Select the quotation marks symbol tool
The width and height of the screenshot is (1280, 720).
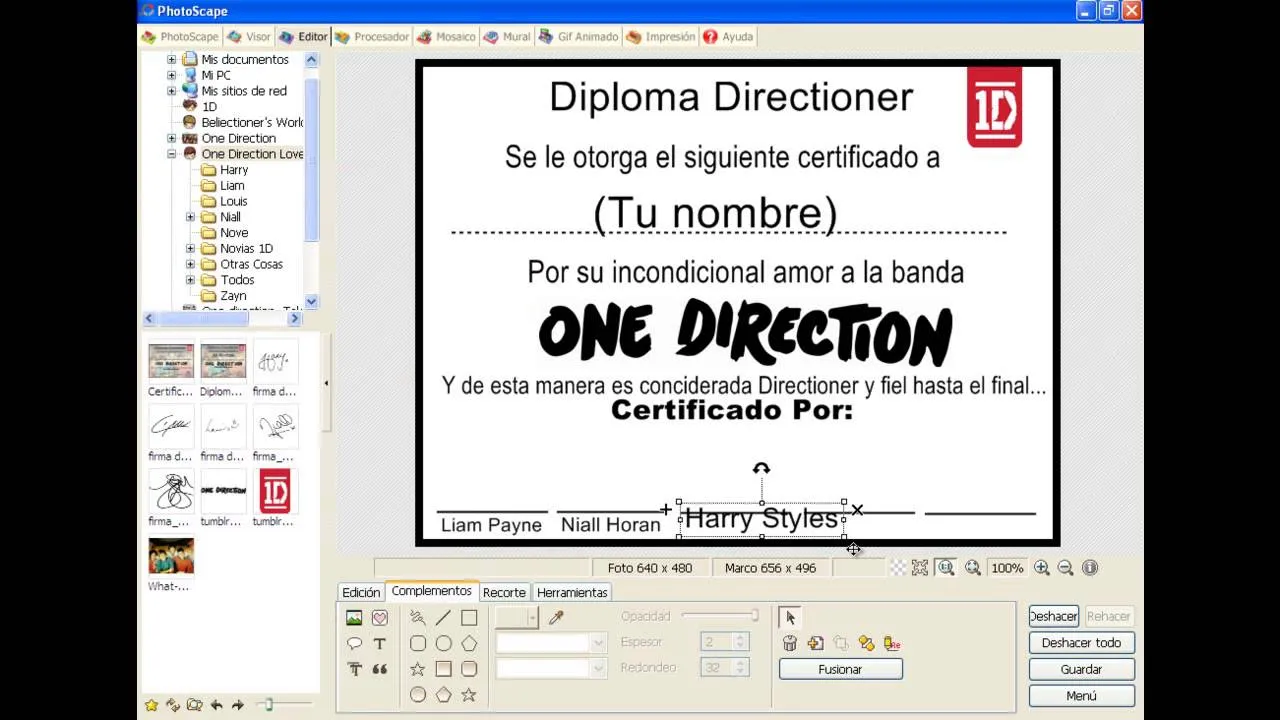(x=380, y=669)
